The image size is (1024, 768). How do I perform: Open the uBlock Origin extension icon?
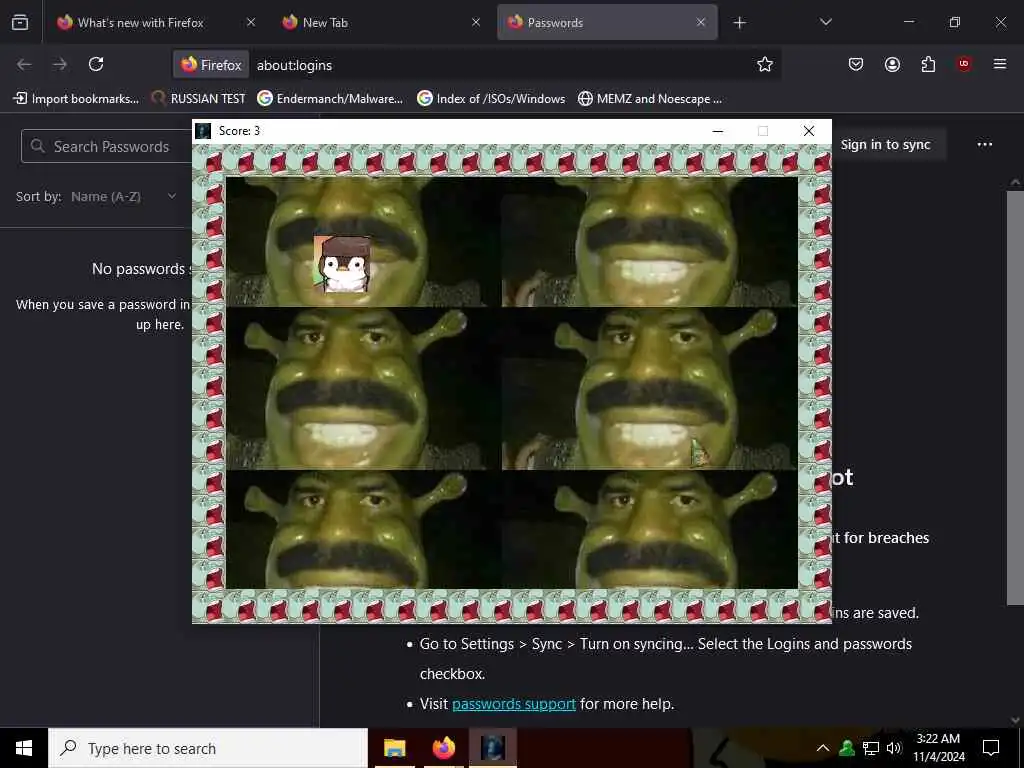click(x=964, y=64)
